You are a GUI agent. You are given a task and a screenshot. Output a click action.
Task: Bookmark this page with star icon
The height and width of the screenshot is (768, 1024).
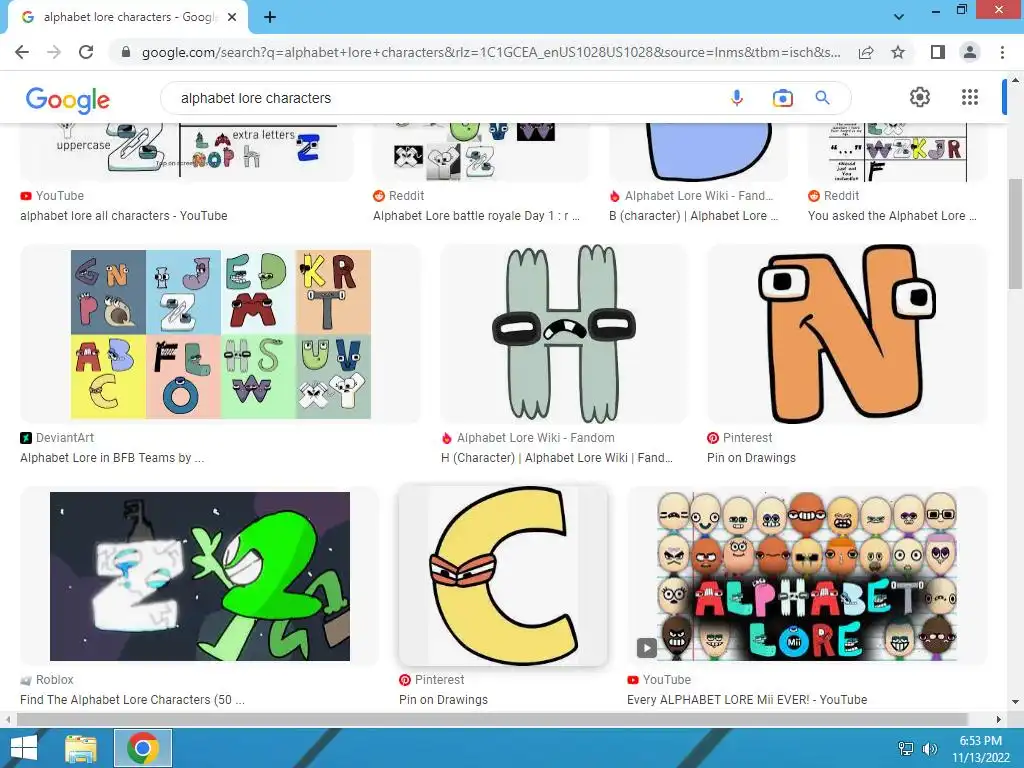[898, 52]
